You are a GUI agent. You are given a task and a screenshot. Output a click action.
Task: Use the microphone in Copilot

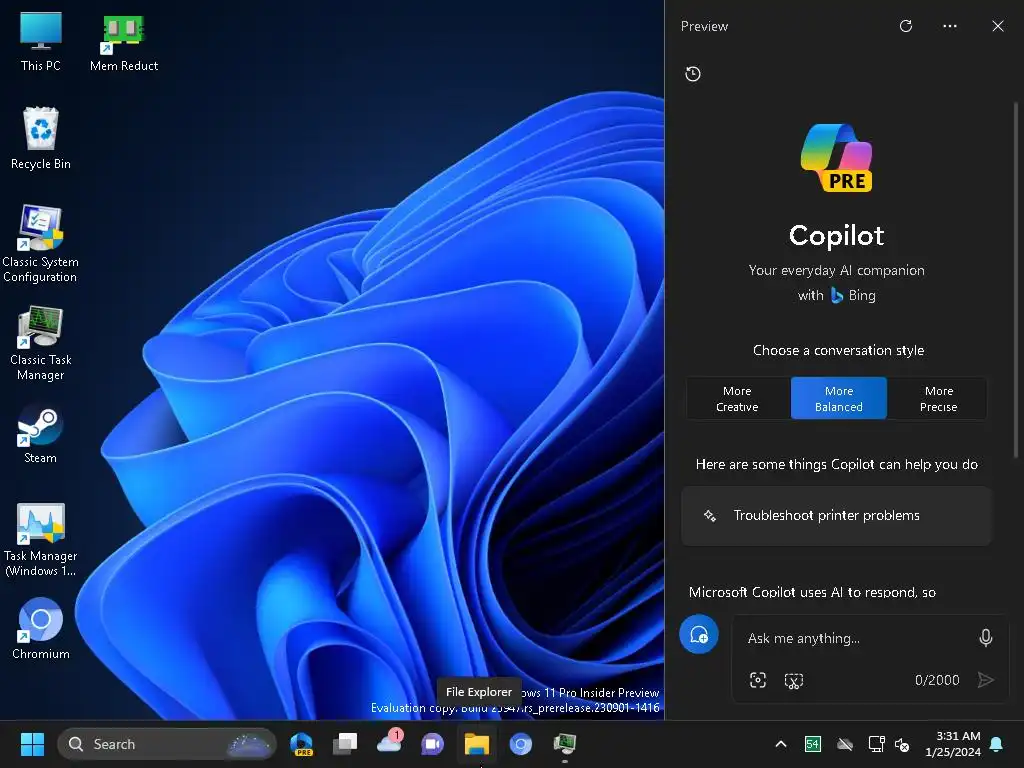coord(986,637)
